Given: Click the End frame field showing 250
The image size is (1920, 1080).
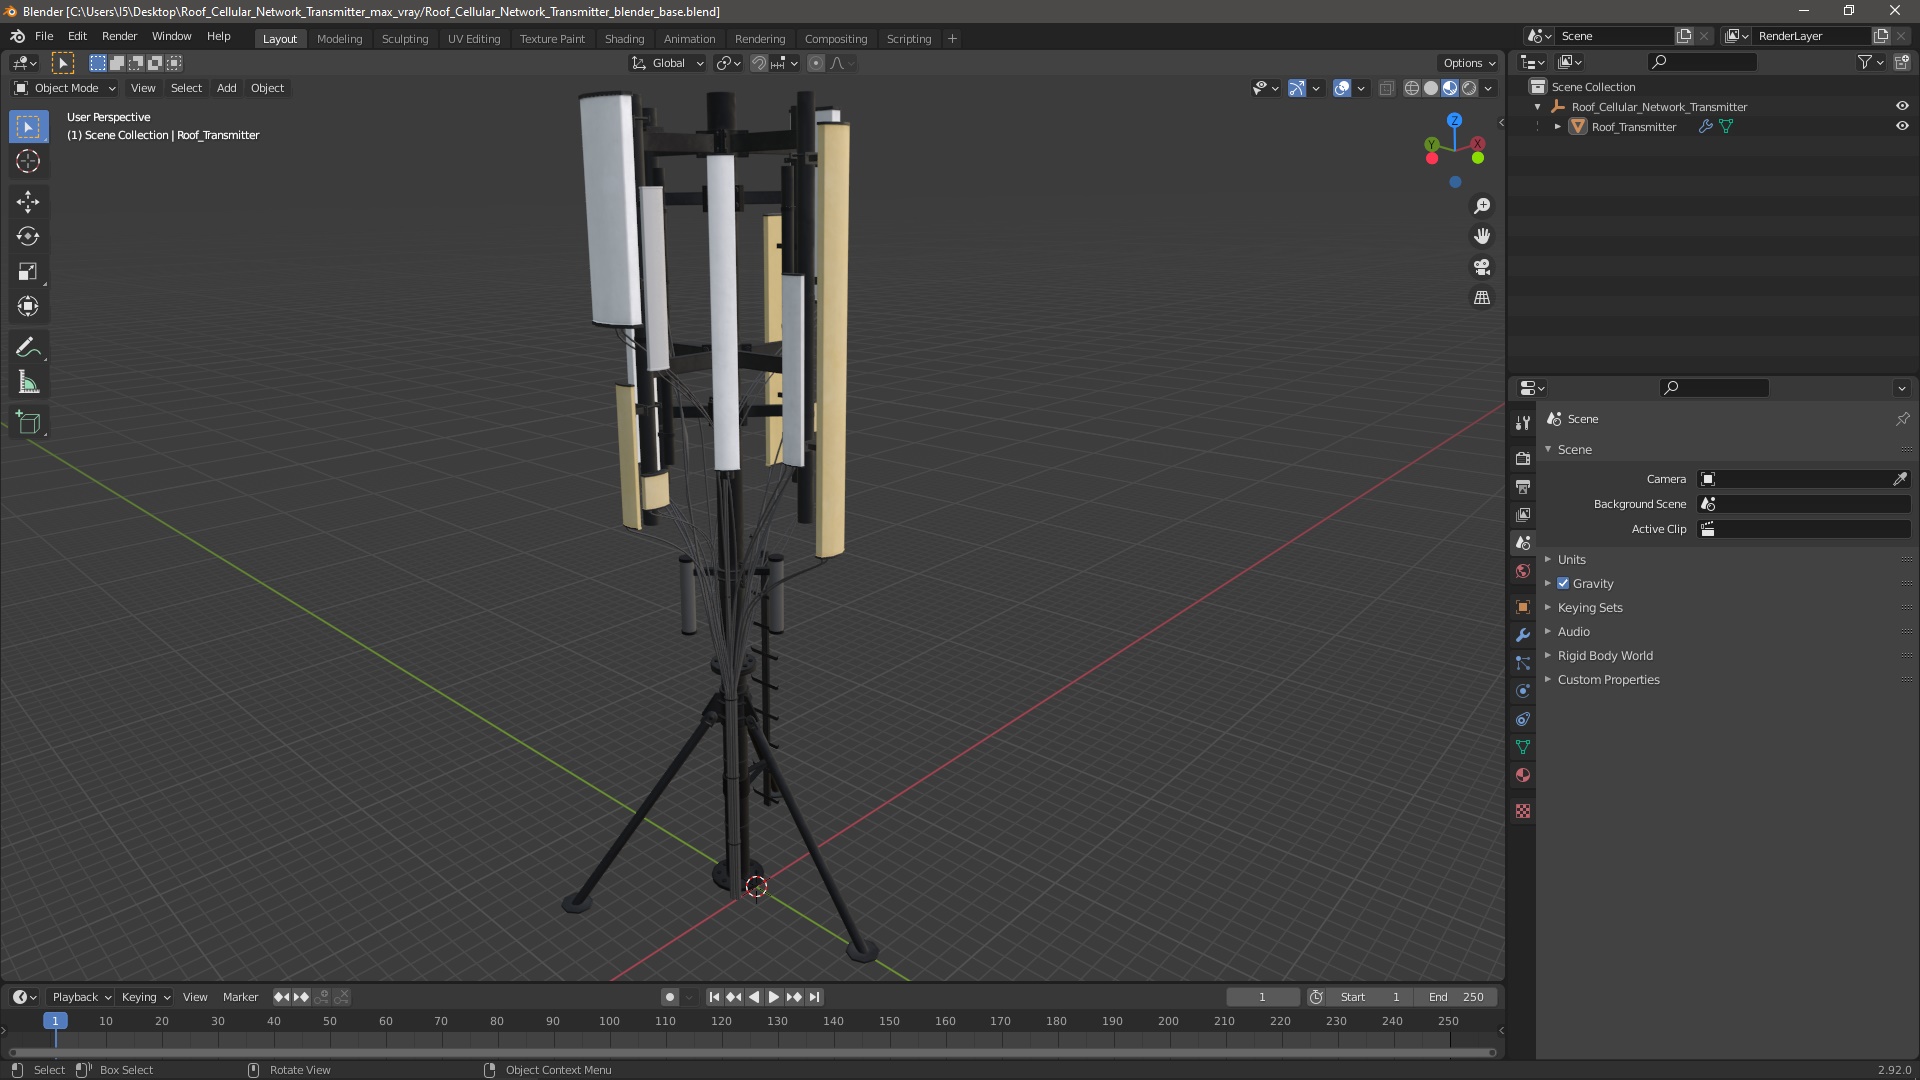Looking at the screenshot, I should 1456,997.
